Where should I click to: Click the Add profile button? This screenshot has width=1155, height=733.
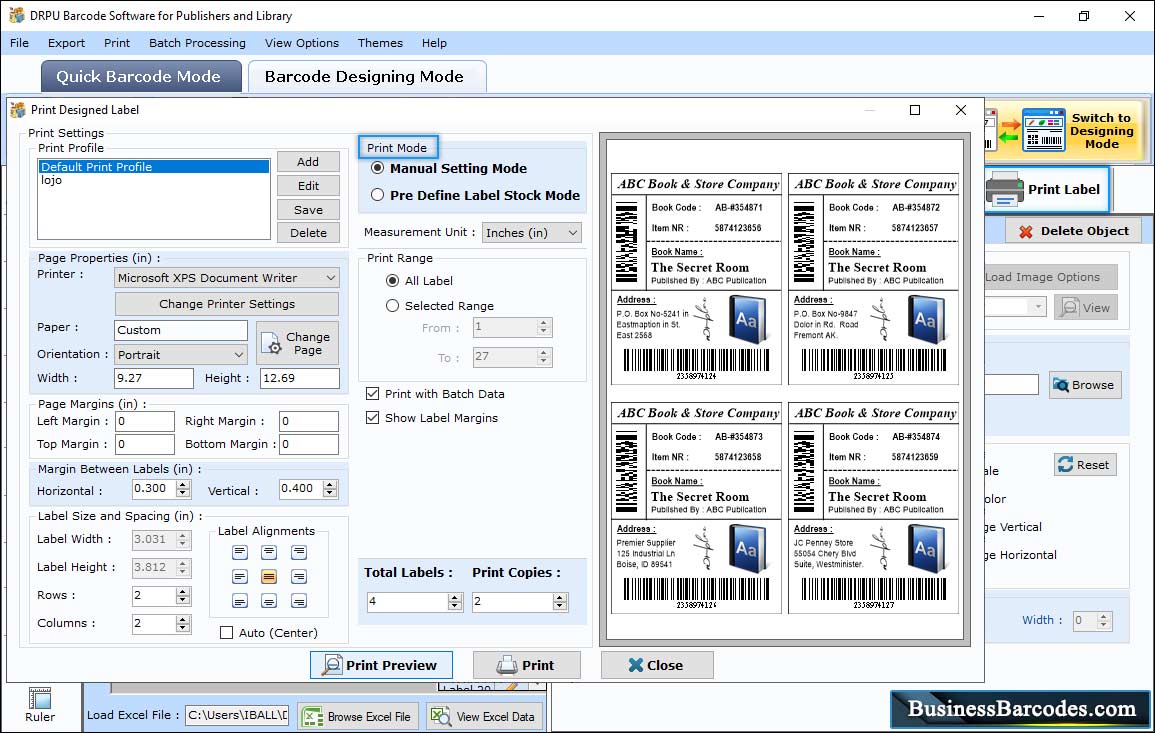tap(308, 161)
